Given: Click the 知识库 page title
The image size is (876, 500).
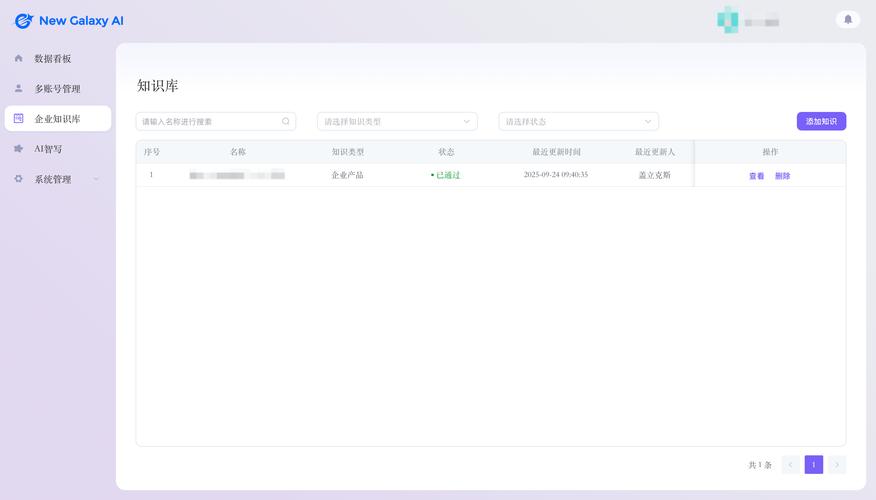Looking at the screenshot, I should coord(158,85).
